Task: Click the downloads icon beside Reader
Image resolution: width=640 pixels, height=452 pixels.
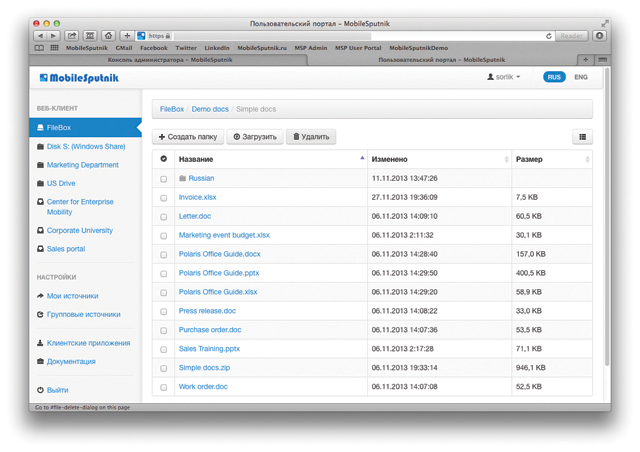Action: coord(599,36)
